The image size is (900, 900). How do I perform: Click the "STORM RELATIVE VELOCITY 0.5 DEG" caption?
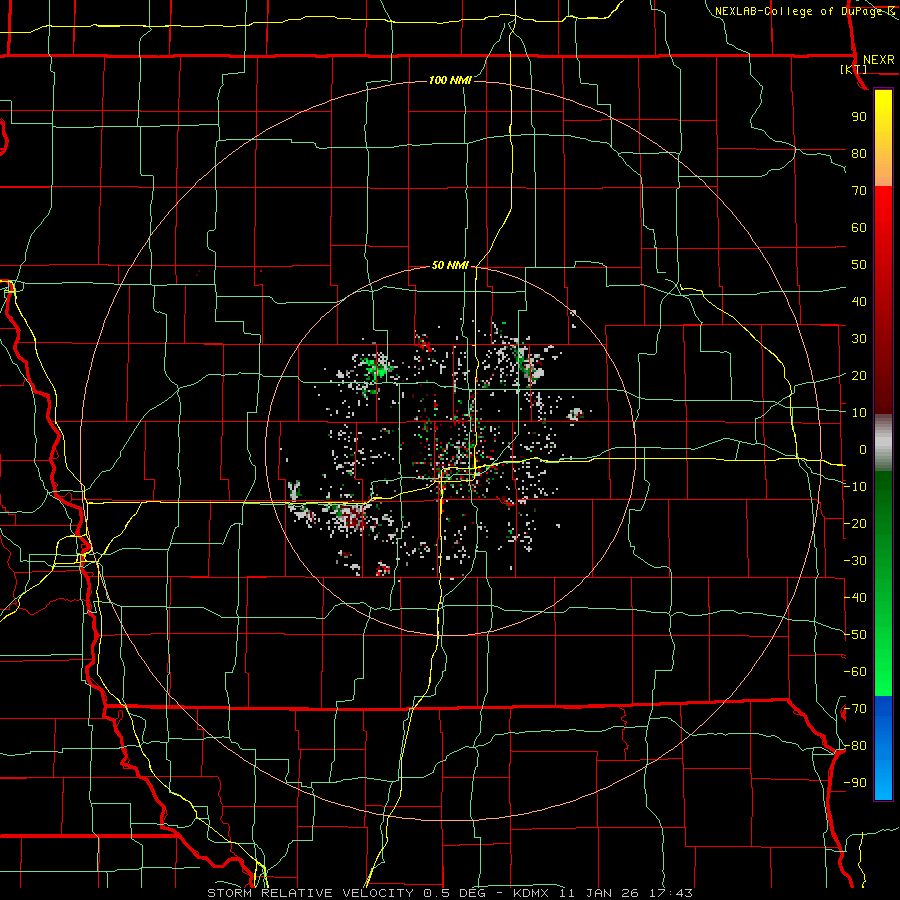pyautogui.click(x=346, y=893)
